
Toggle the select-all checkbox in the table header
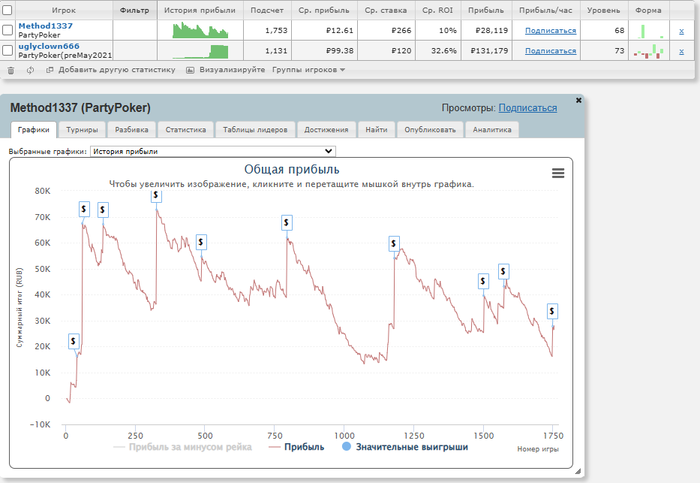click(8, 9)
